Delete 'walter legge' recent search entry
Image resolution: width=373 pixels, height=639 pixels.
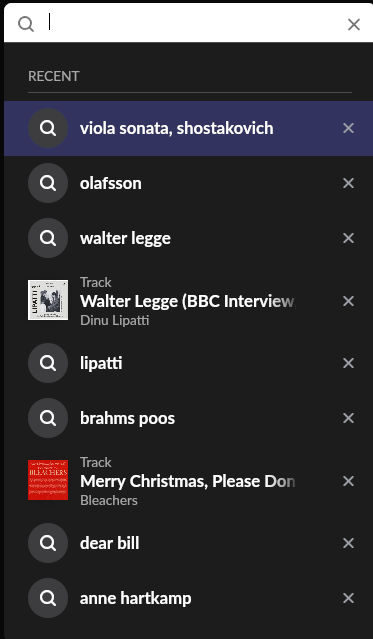point(348,238)
